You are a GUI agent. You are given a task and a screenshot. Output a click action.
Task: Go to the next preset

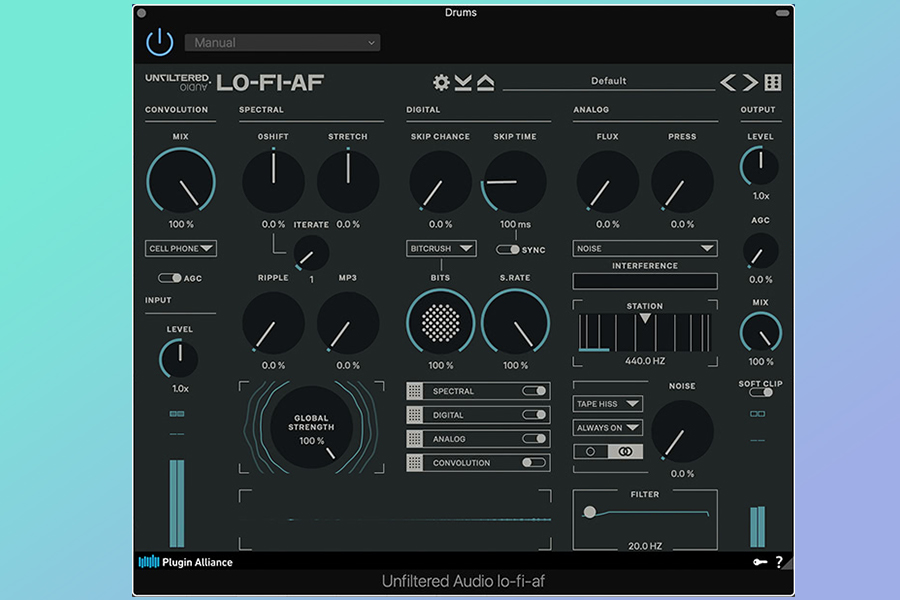coord(750,83)
